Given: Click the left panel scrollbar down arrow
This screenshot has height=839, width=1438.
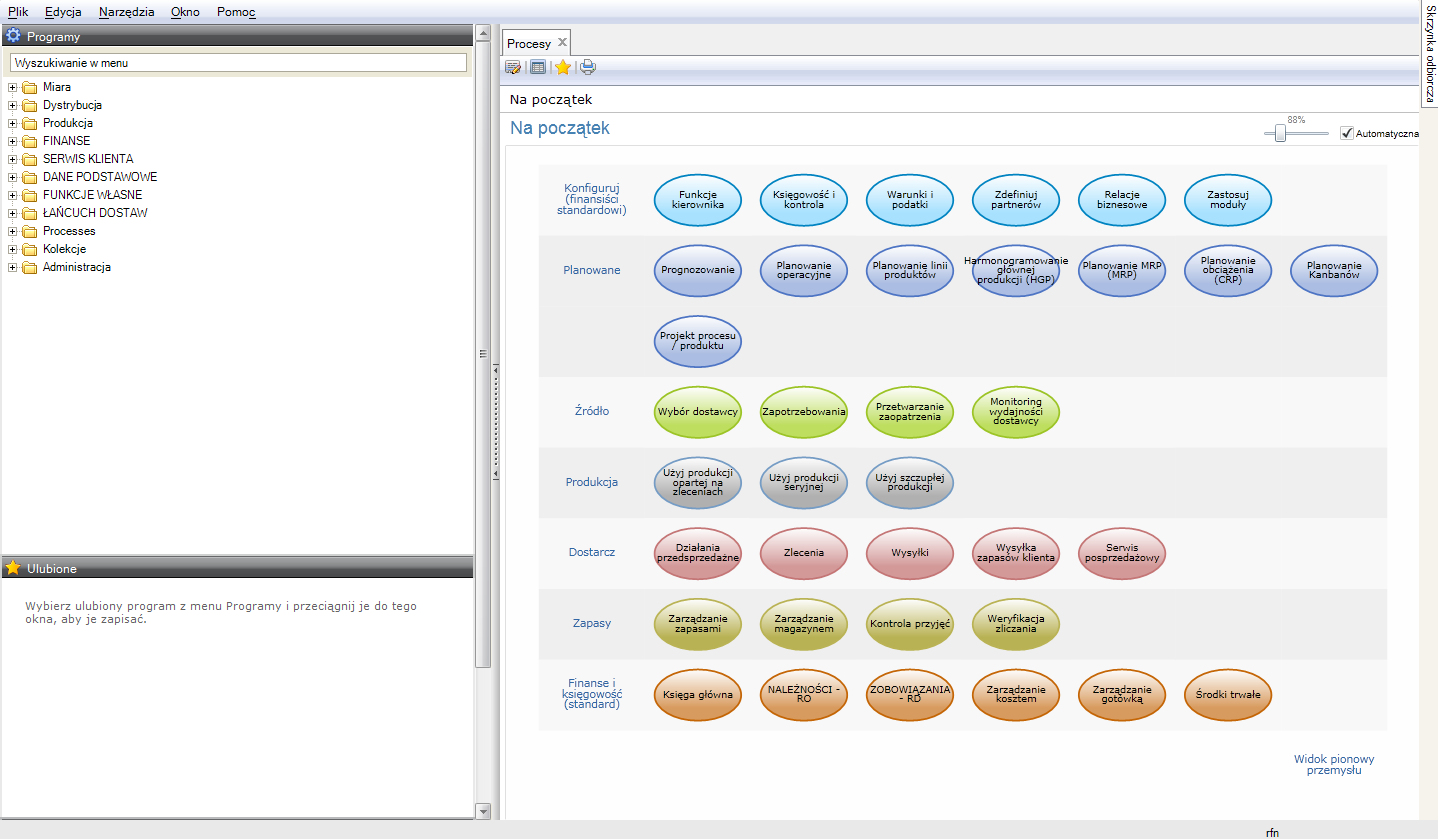Looking at the screenshot, I should coord(483,811).
